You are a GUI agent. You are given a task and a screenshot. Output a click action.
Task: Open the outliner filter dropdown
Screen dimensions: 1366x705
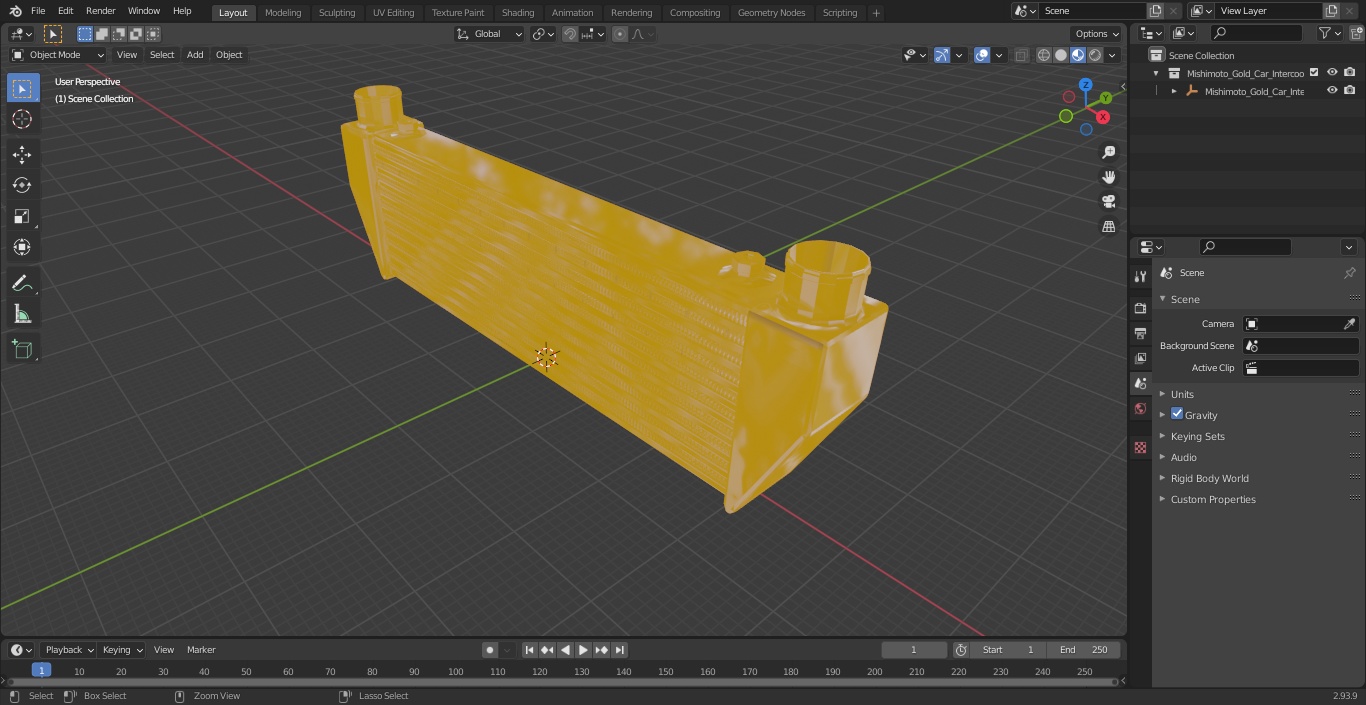click(x=1329, y=33)
